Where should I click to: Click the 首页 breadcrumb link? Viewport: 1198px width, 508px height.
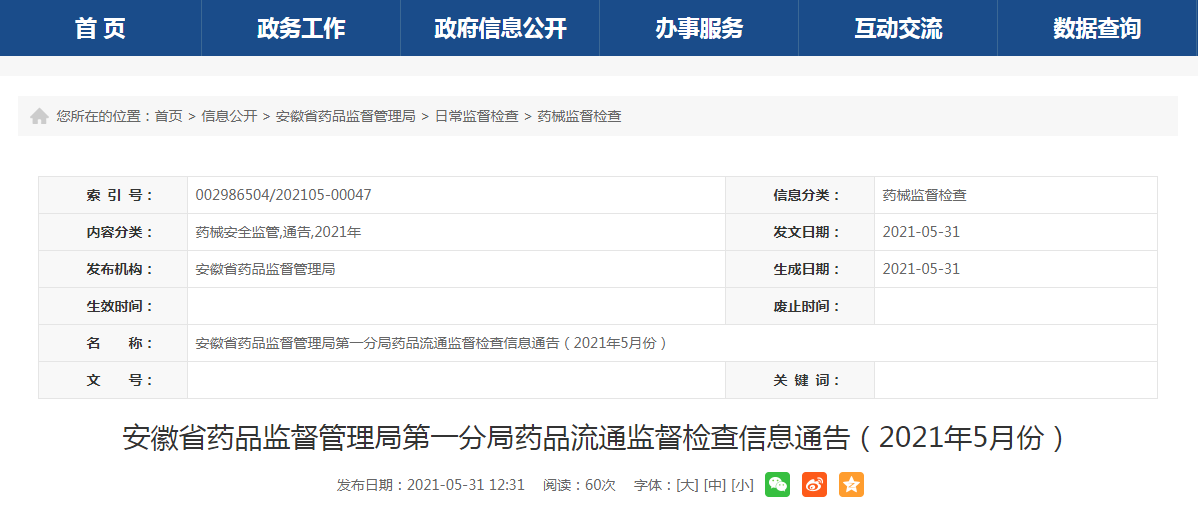coord(168,116)
